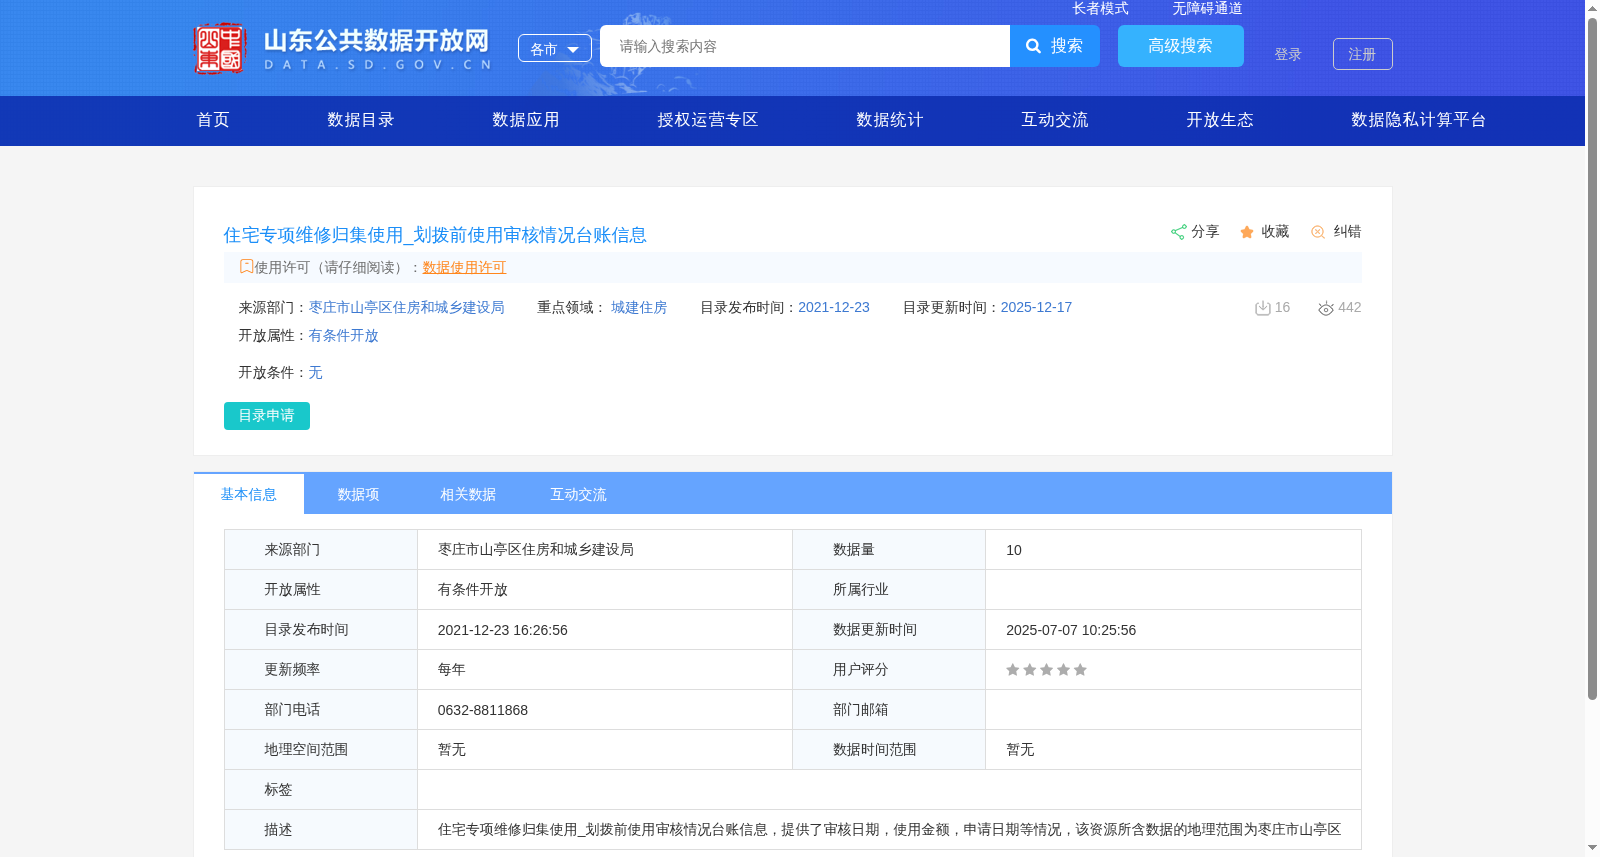Click the scrollbar down arrow
1600x857 pixels.
coord(1592,848)
